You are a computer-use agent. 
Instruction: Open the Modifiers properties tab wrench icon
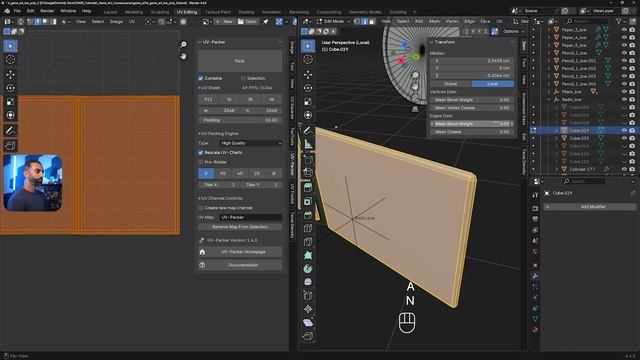pyautogui.click(x=535, y=276)
